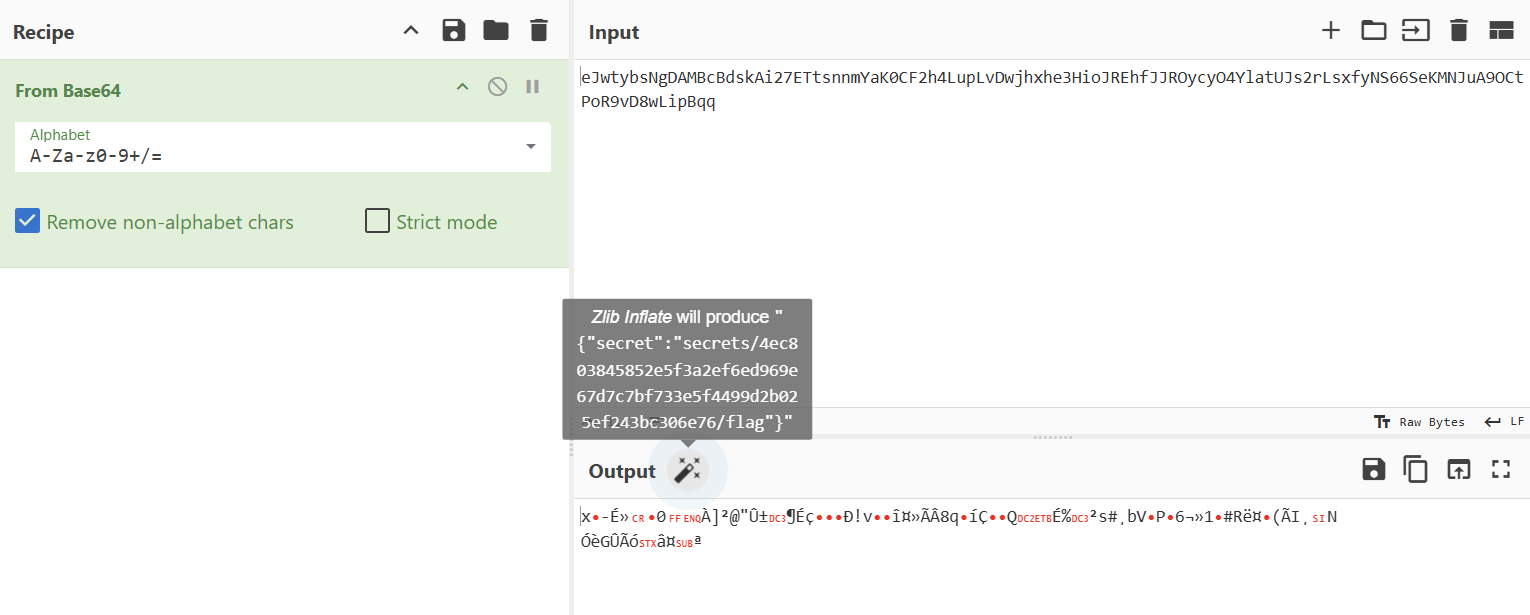Set breakpoint on From Base64 operation
The image size is (1530, 615).
[x=532, y=88]
